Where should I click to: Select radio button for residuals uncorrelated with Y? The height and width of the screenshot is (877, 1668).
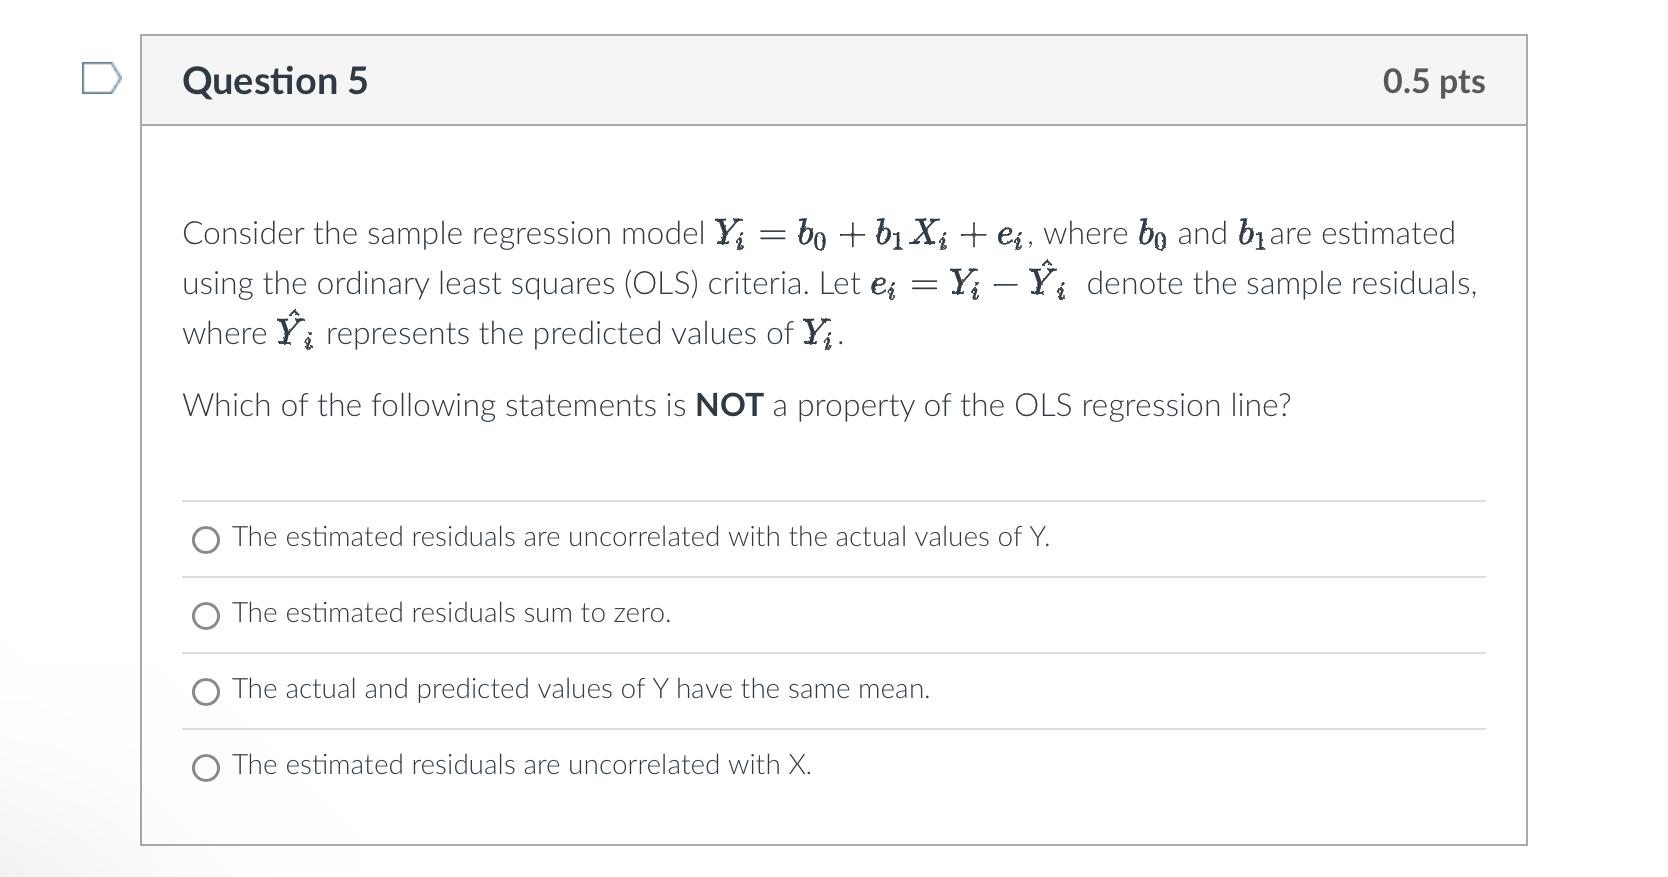pyautogui.click(x=205, y=540)
